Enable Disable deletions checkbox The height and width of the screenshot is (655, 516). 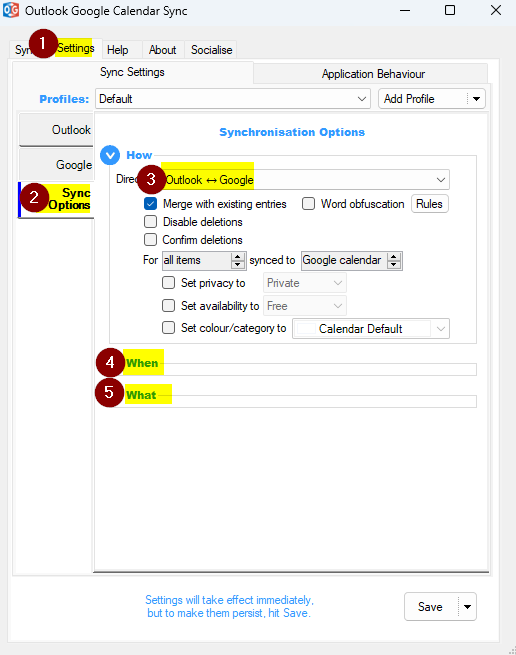coord(150,222)
